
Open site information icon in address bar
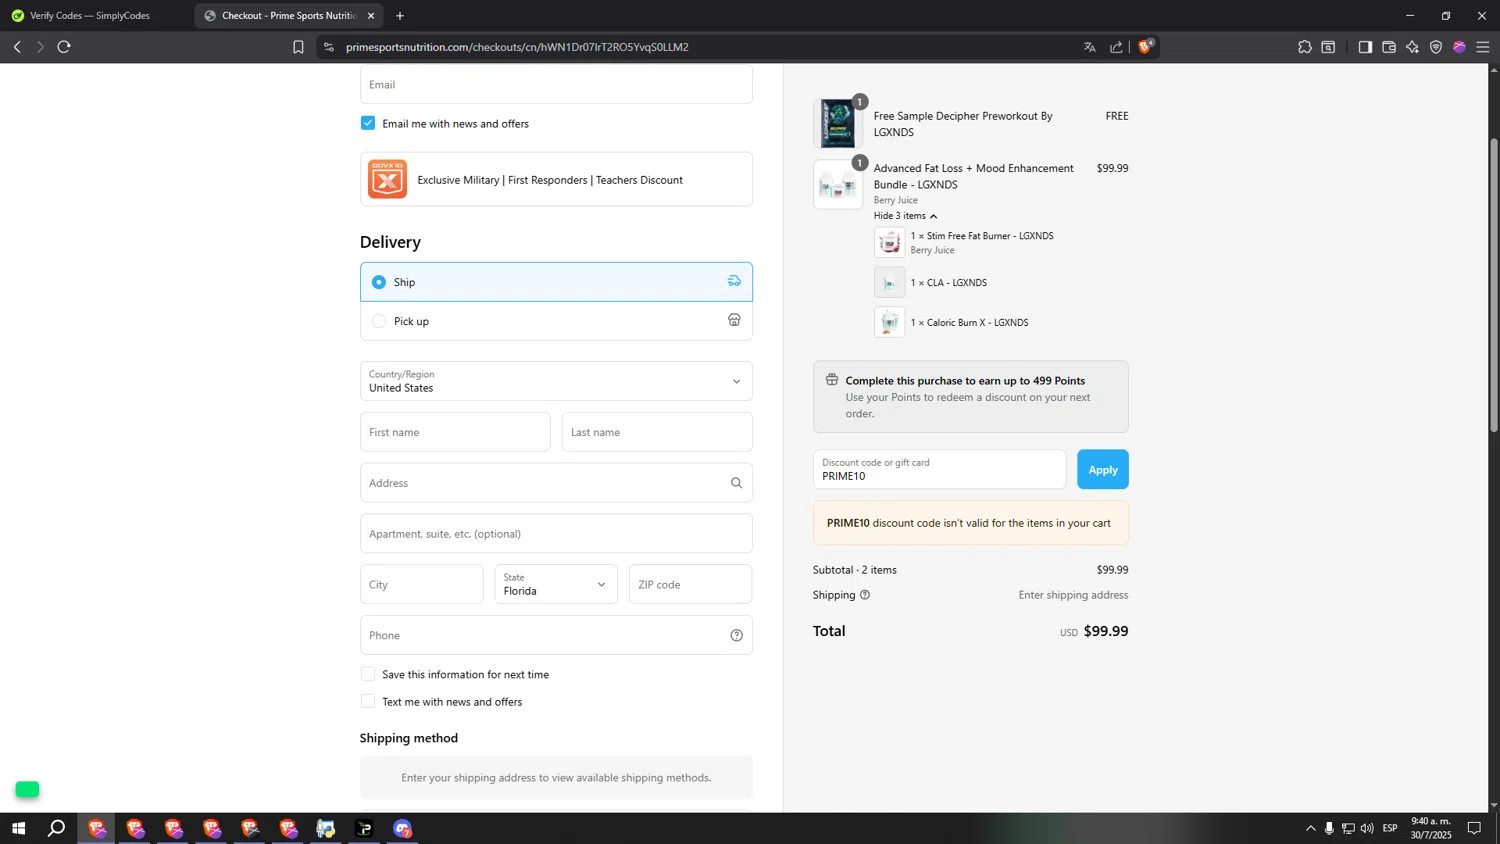329,47
